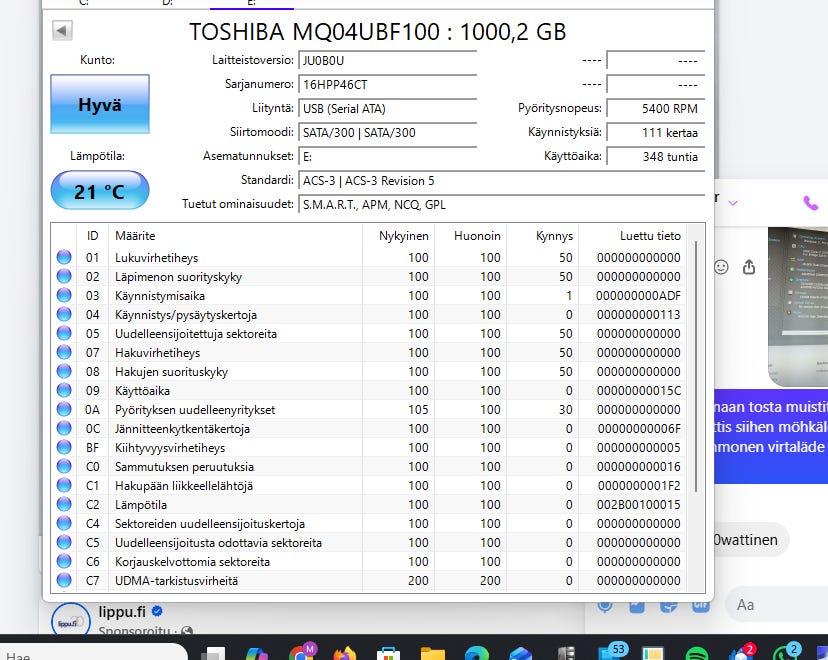The image size is (828, 660).
Task: Click the Käynnistyksiä field 111 kertaa
Action: pos(656,133)
